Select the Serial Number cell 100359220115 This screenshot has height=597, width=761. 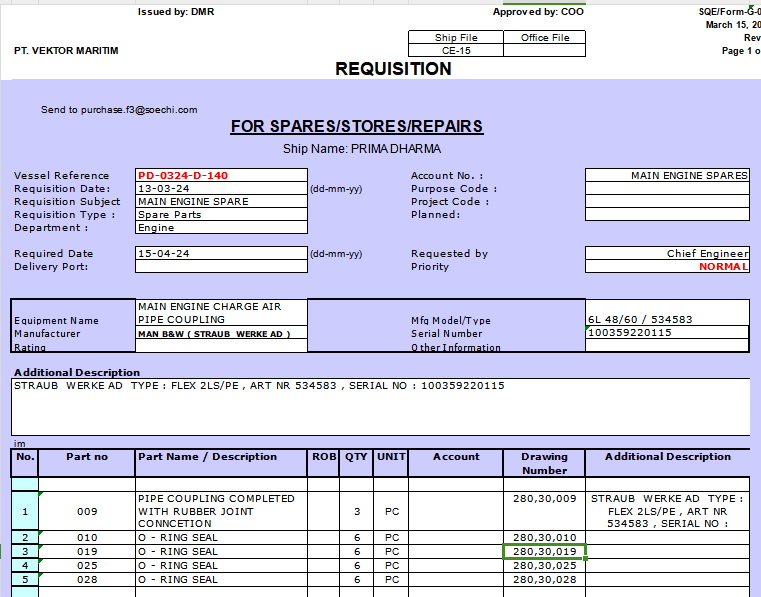[667, 332]
